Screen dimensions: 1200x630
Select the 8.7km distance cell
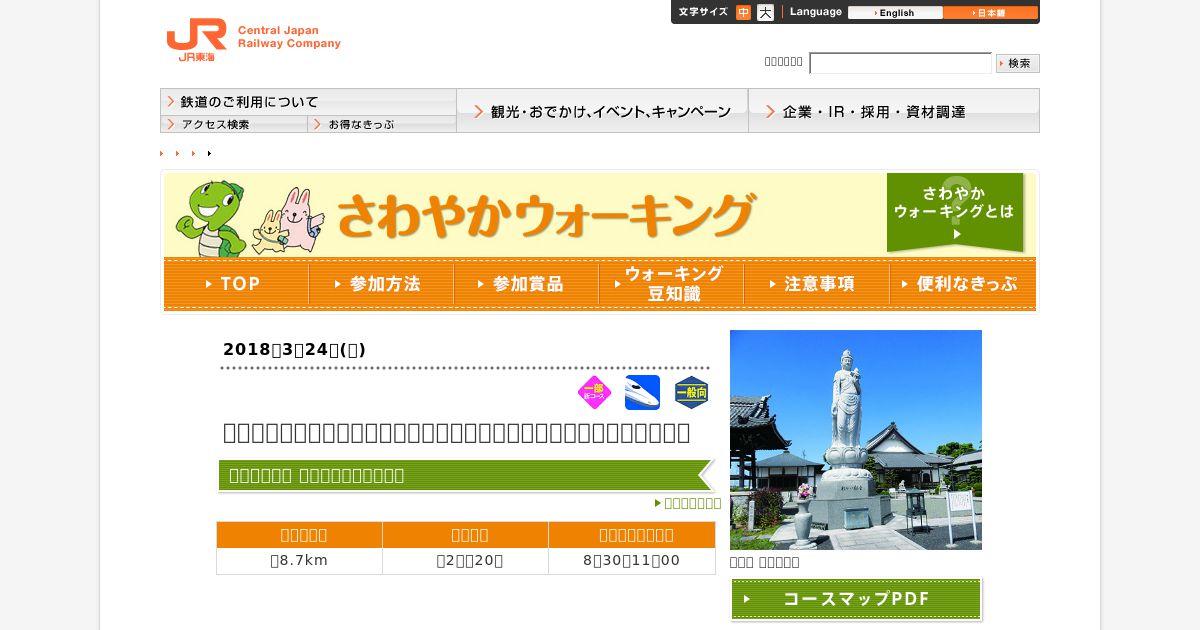[299, 560]
